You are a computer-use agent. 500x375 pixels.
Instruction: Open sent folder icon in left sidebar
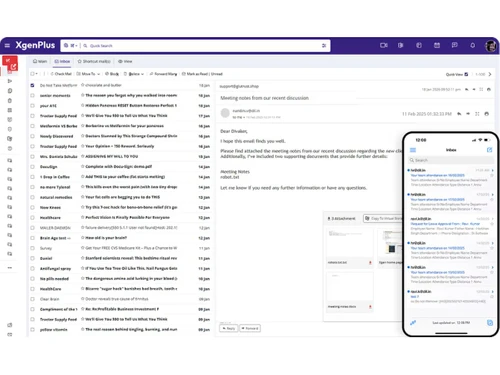click(x=10, y=81)
